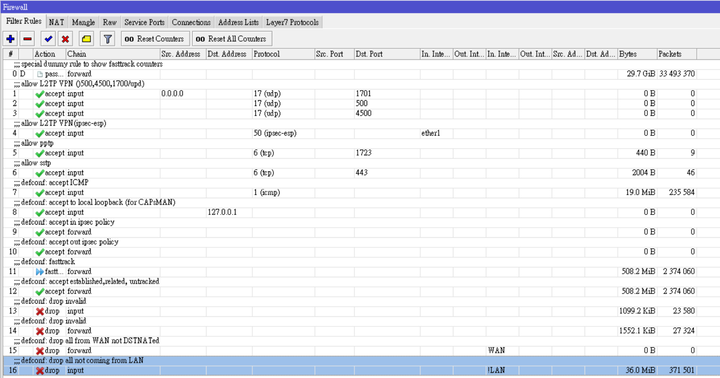
Task: Click accept icon on rule 10
Action: click(40, 252)
